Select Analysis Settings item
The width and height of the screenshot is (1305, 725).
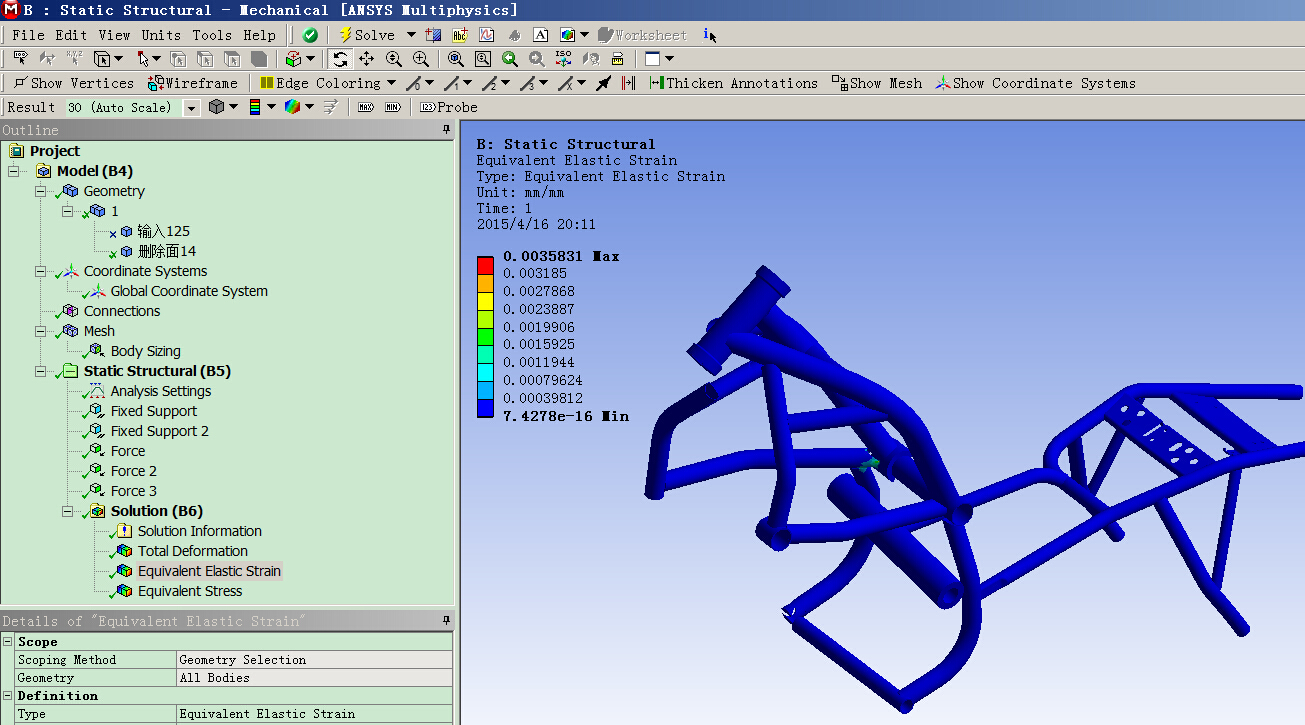pos(161,391)
